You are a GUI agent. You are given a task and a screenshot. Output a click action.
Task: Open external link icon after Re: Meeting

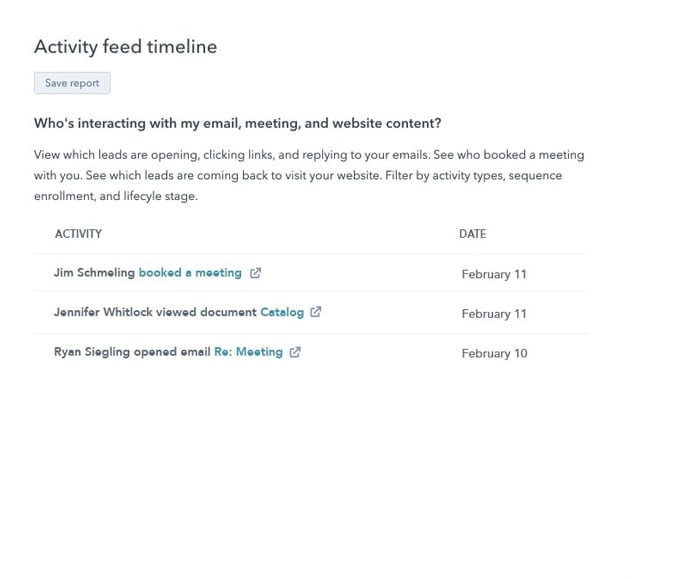click(295, 352)
